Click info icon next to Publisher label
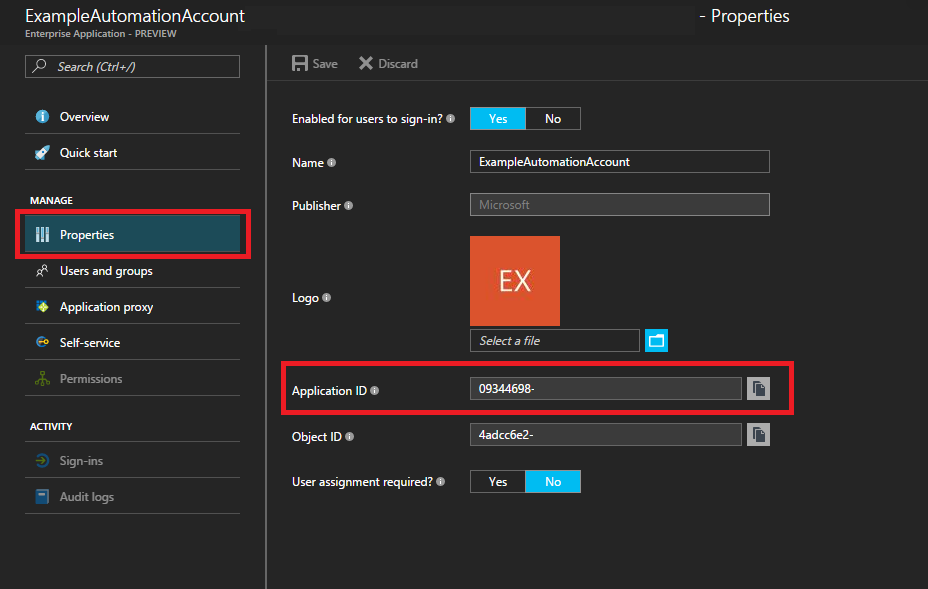 [x=349, y=205]
